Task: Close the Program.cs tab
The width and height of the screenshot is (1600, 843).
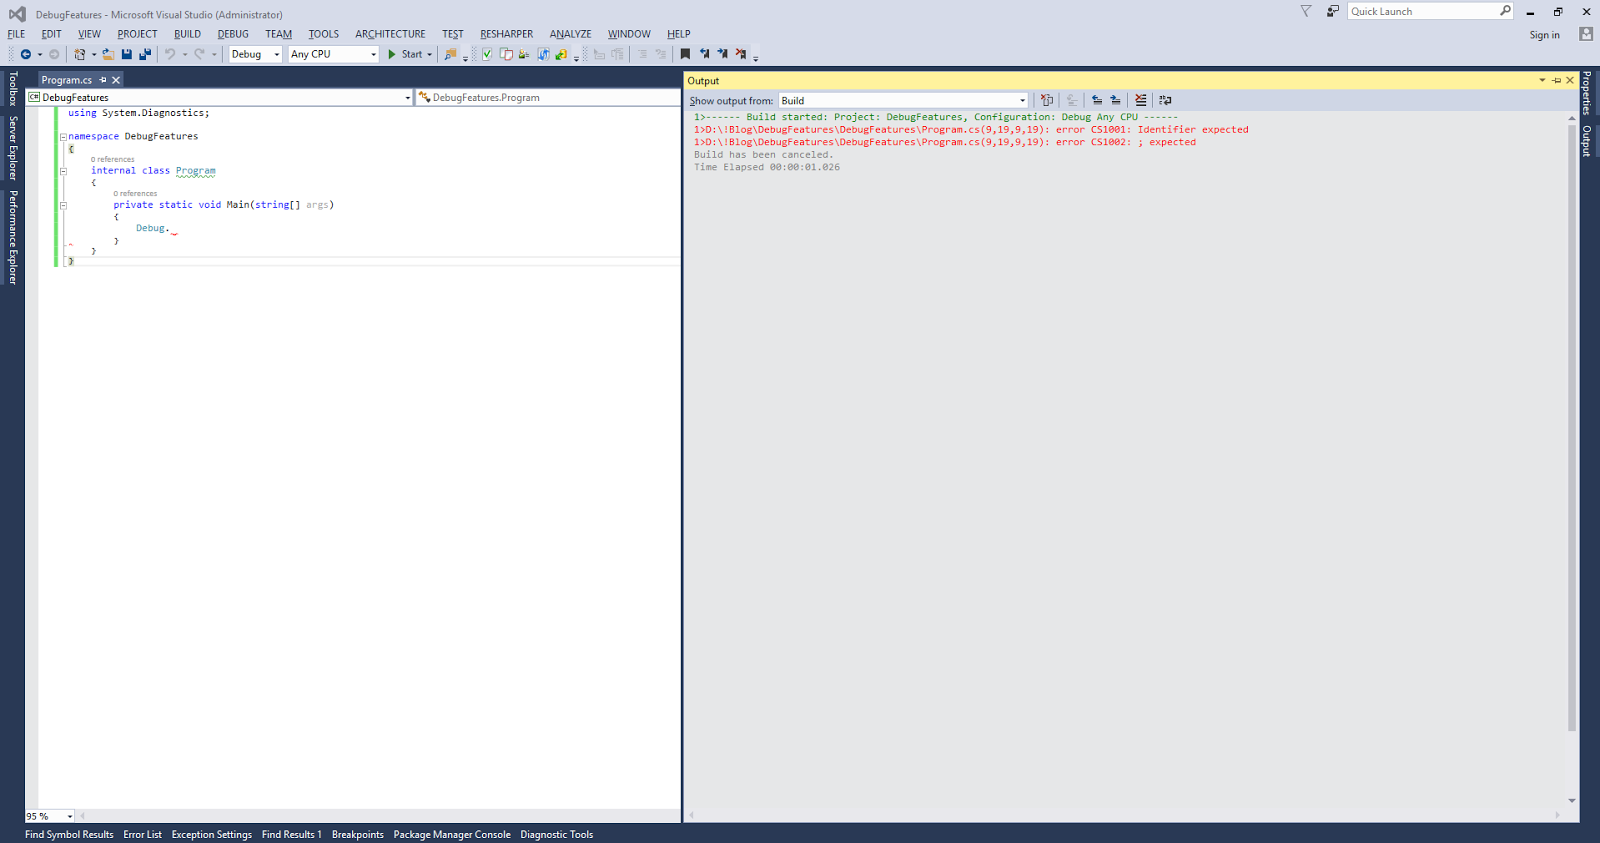Action: 116,80
